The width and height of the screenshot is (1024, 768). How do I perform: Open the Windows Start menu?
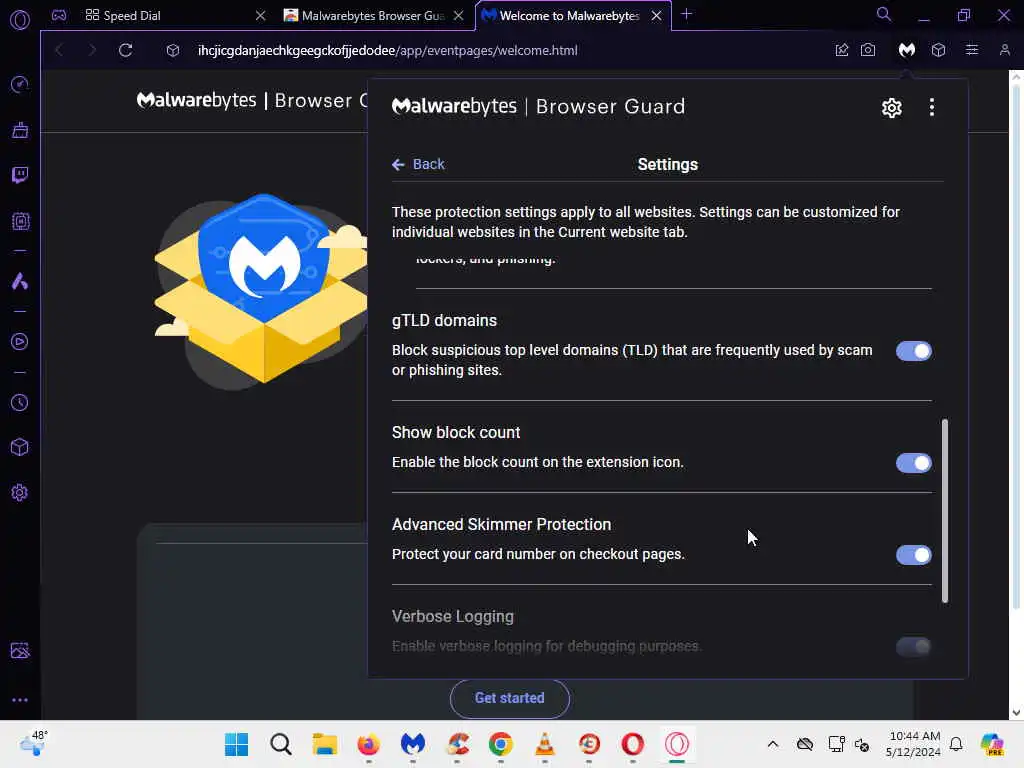[x=236, y=744]
